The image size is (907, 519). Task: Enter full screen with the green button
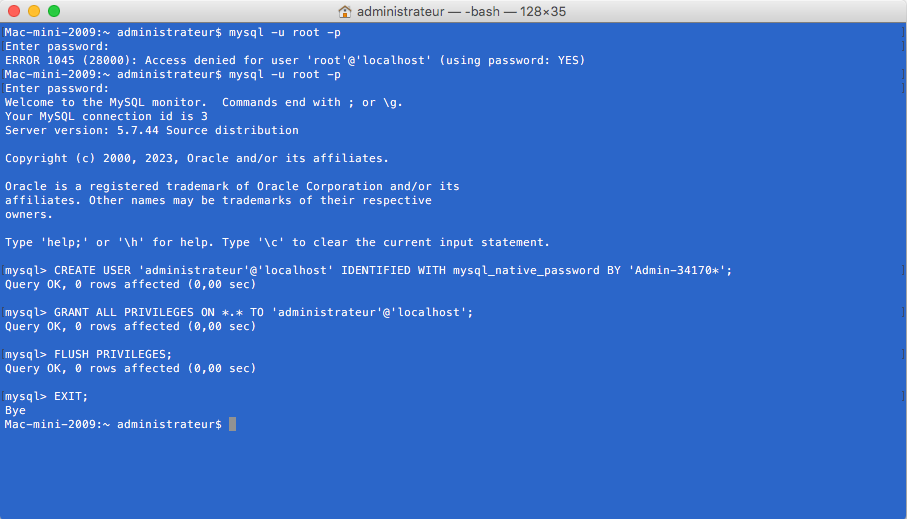coord(53,11)
